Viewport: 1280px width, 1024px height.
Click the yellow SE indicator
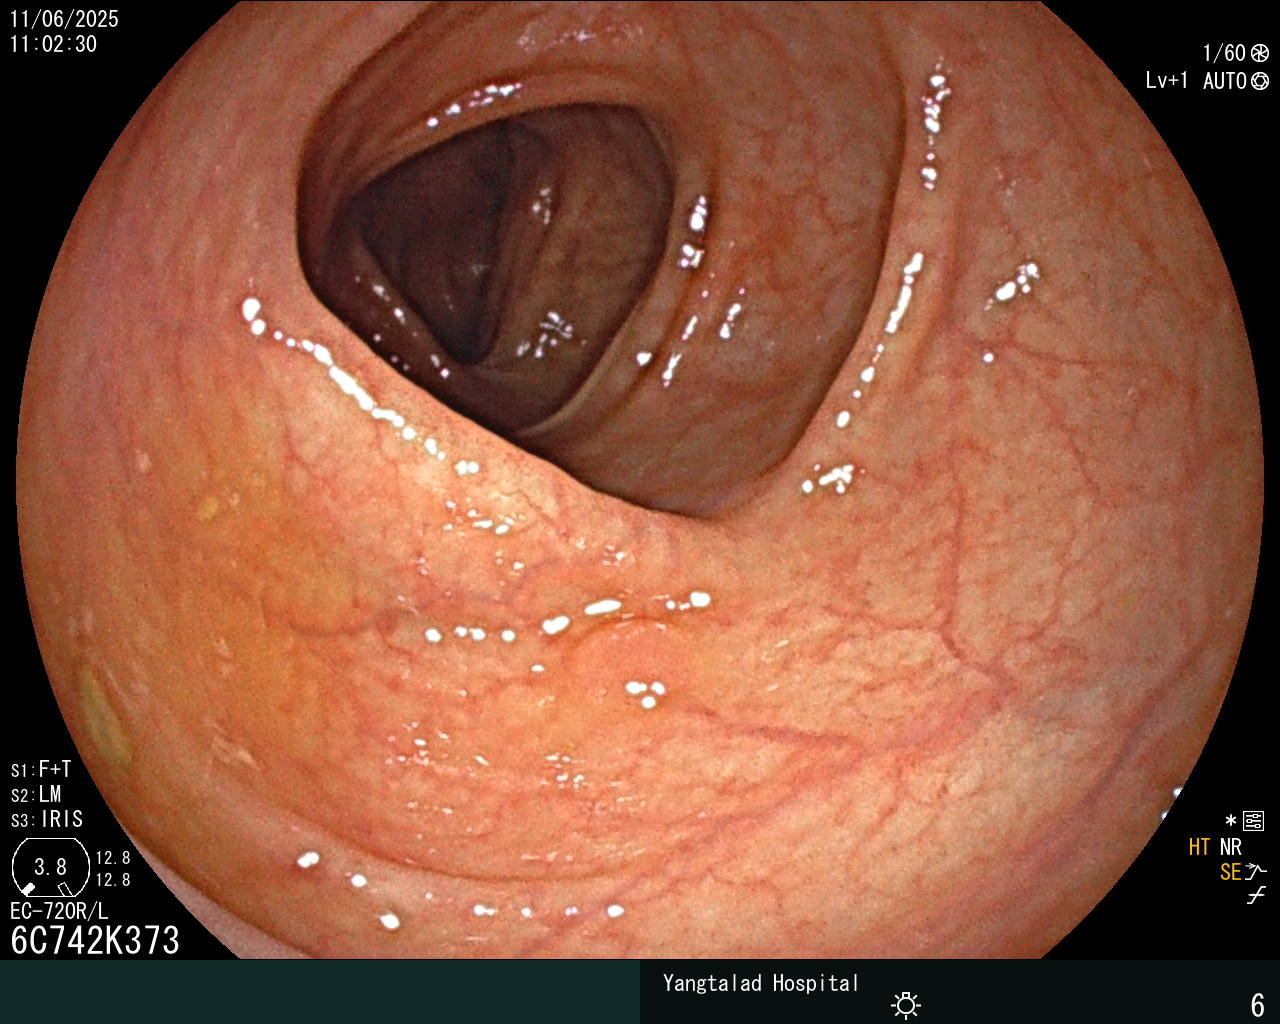1230,872
